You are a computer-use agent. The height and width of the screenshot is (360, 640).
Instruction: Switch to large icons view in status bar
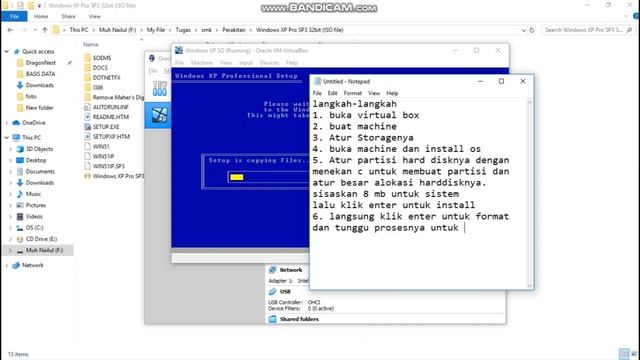pyautogui.click(x=634, y=354)
